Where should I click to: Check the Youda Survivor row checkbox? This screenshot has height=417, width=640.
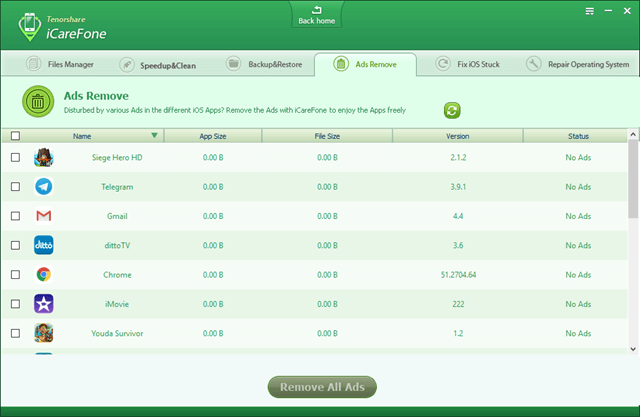point(16,333)
